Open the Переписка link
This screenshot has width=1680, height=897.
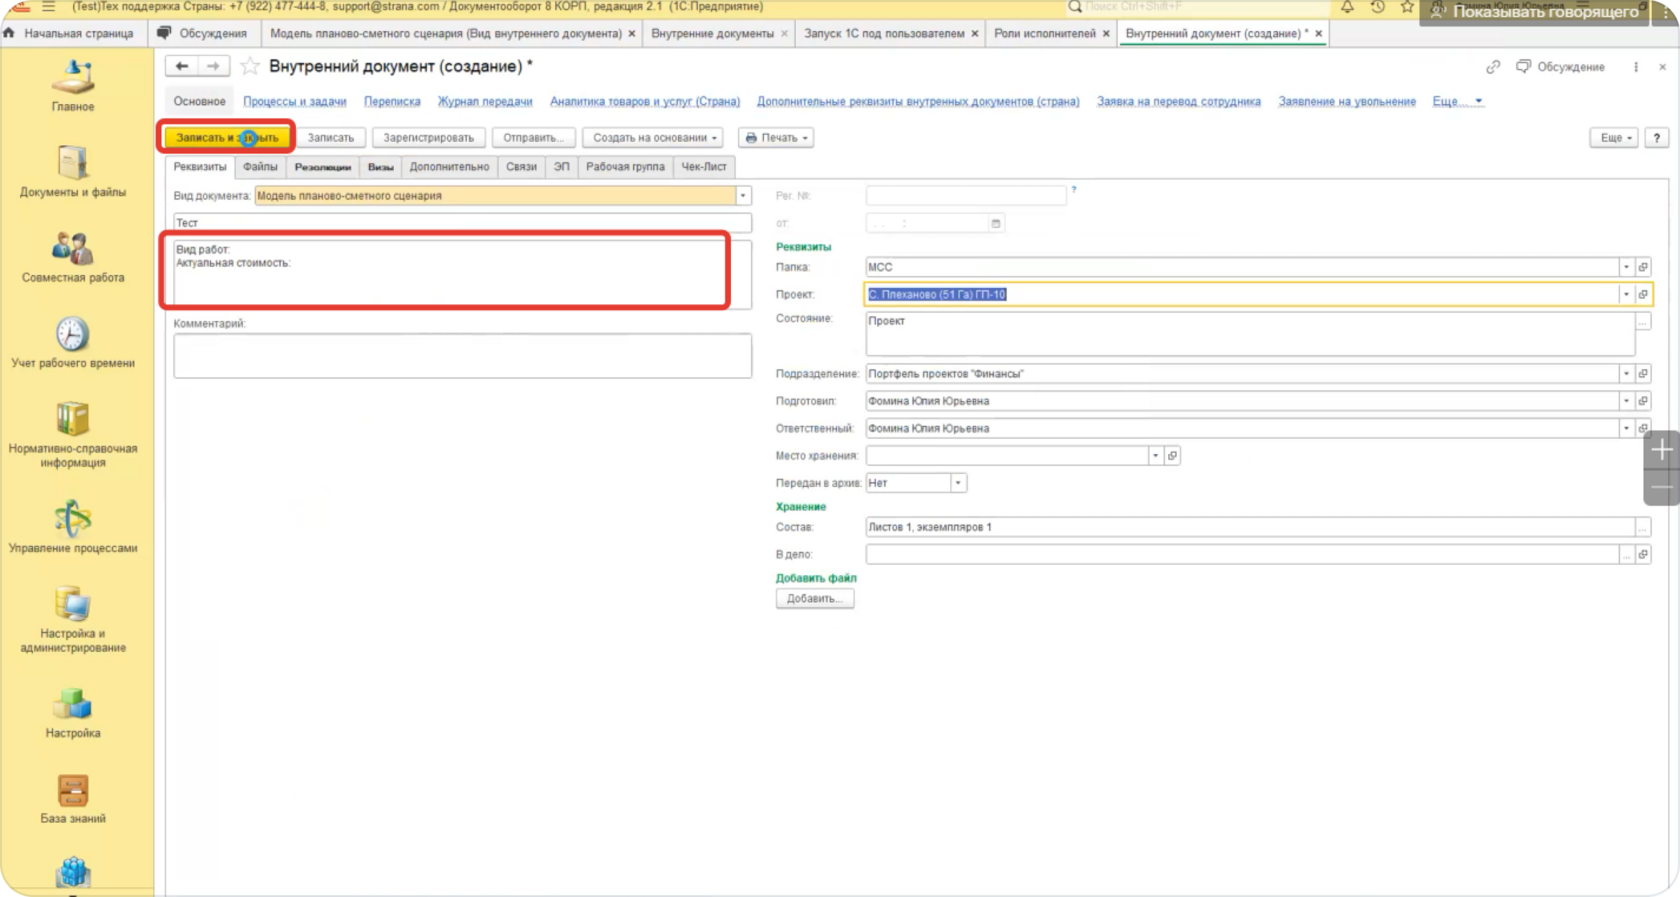392,102
